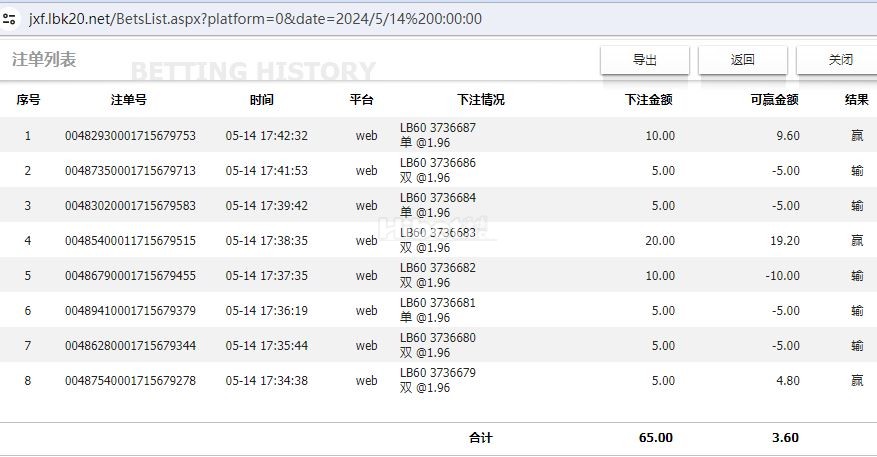Select the 输 result in row 2
The width and height of the screenshot is (877, 457).
857,171
